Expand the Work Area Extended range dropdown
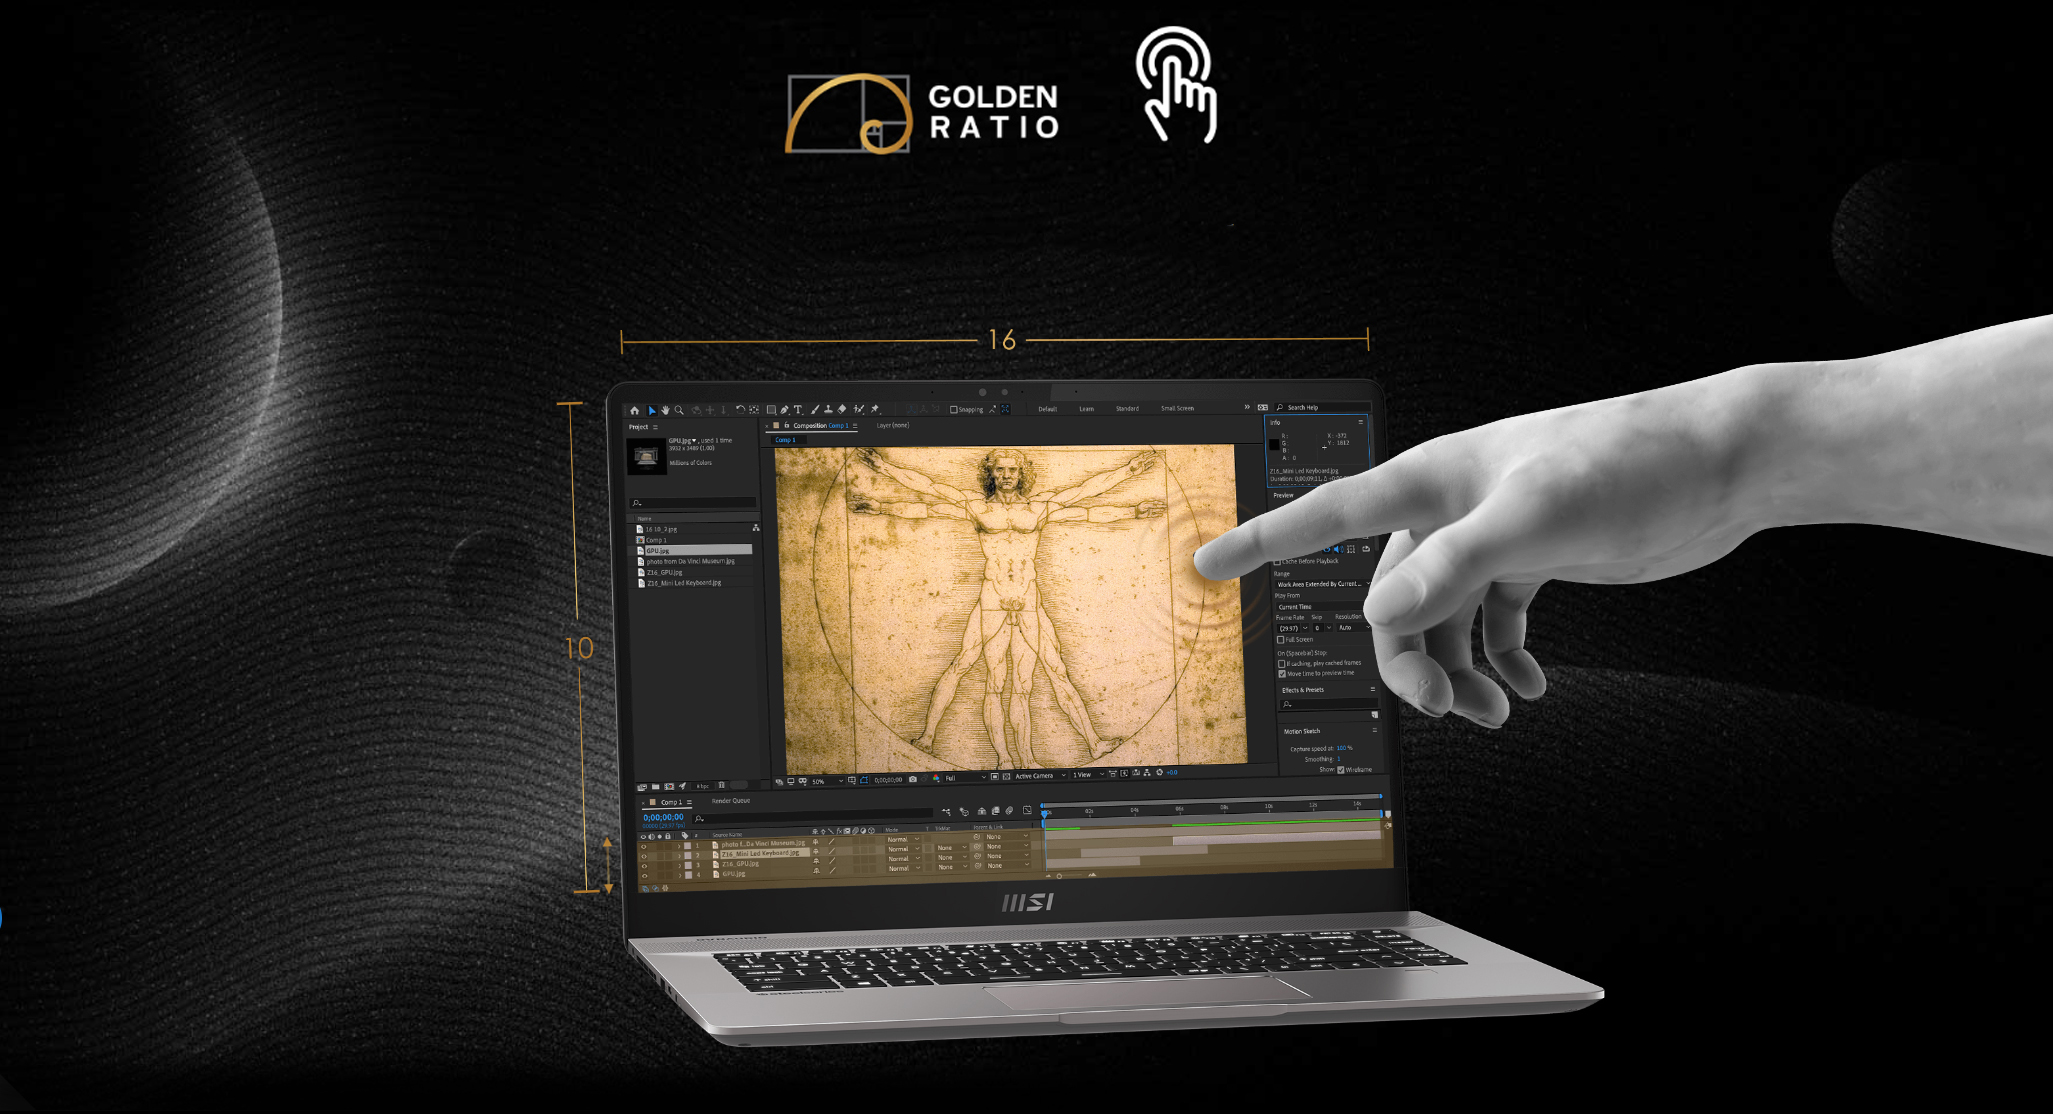This screenshot has height=1114, width=2053. (1320, 584)
